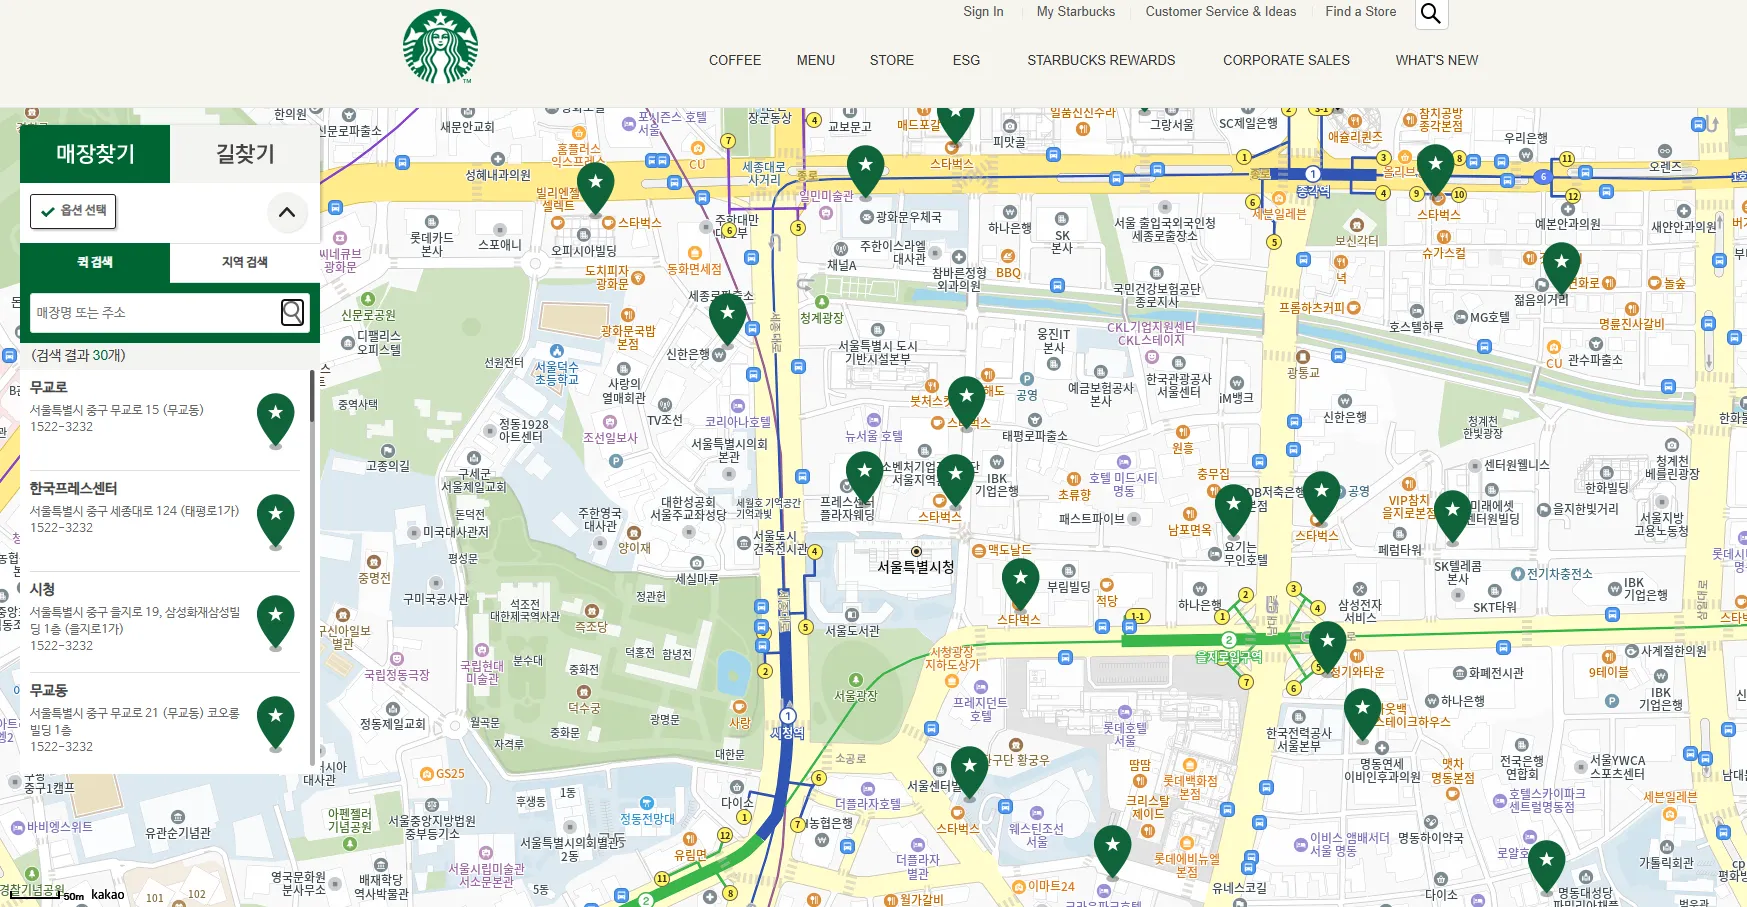1747x907 pixels.
Task: Click the 서울특별시청 map label
Action: 916,567
